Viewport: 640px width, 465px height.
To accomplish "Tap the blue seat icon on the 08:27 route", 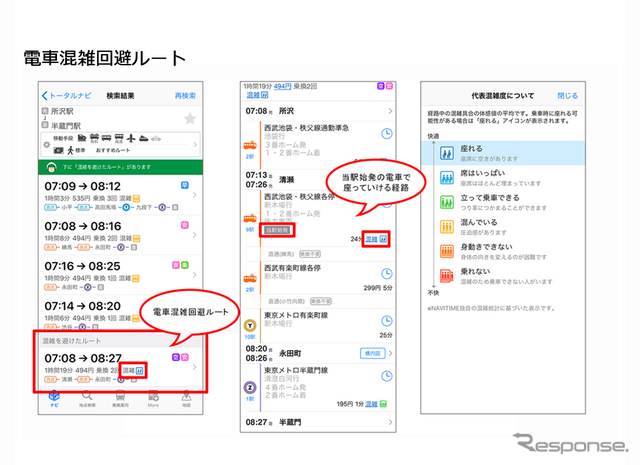I will (x=140, y=371).
